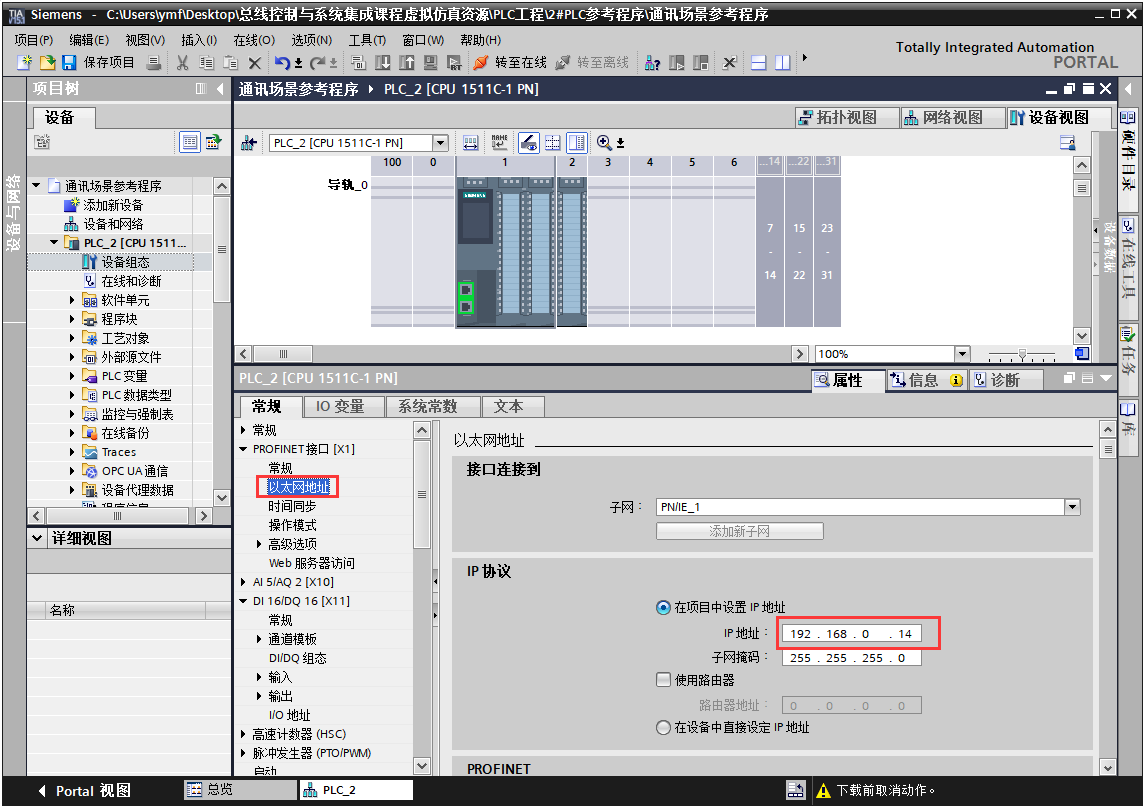Click the stop CPU icon
1145x808 pixels.
click(701, 63)
